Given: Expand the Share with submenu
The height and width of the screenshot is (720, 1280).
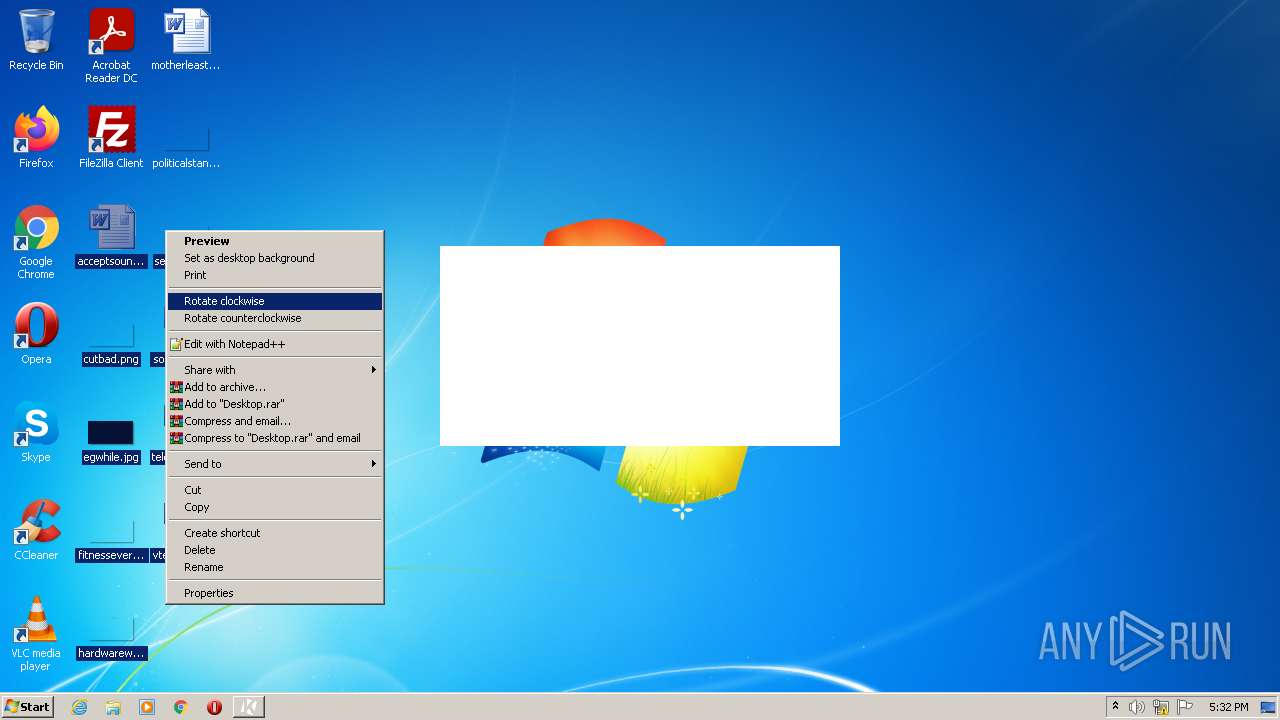Looking at the screenshot, I should pyautogui.click(x=275, y=370).
